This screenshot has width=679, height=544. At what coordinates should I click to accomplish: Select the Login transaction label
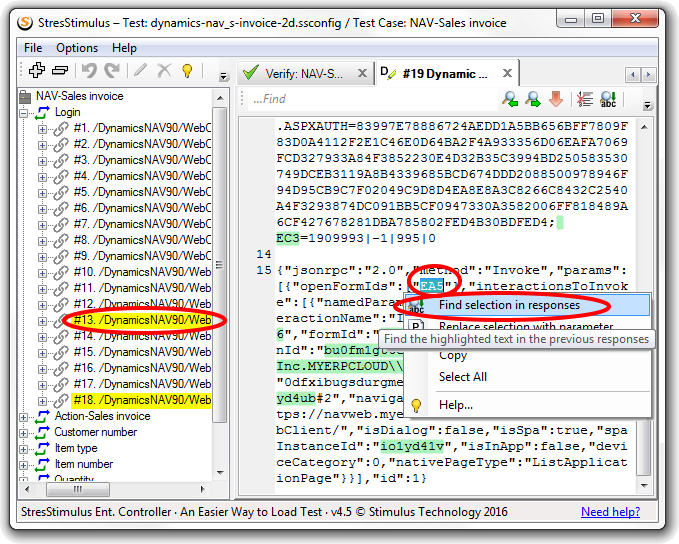pos(68,112)
